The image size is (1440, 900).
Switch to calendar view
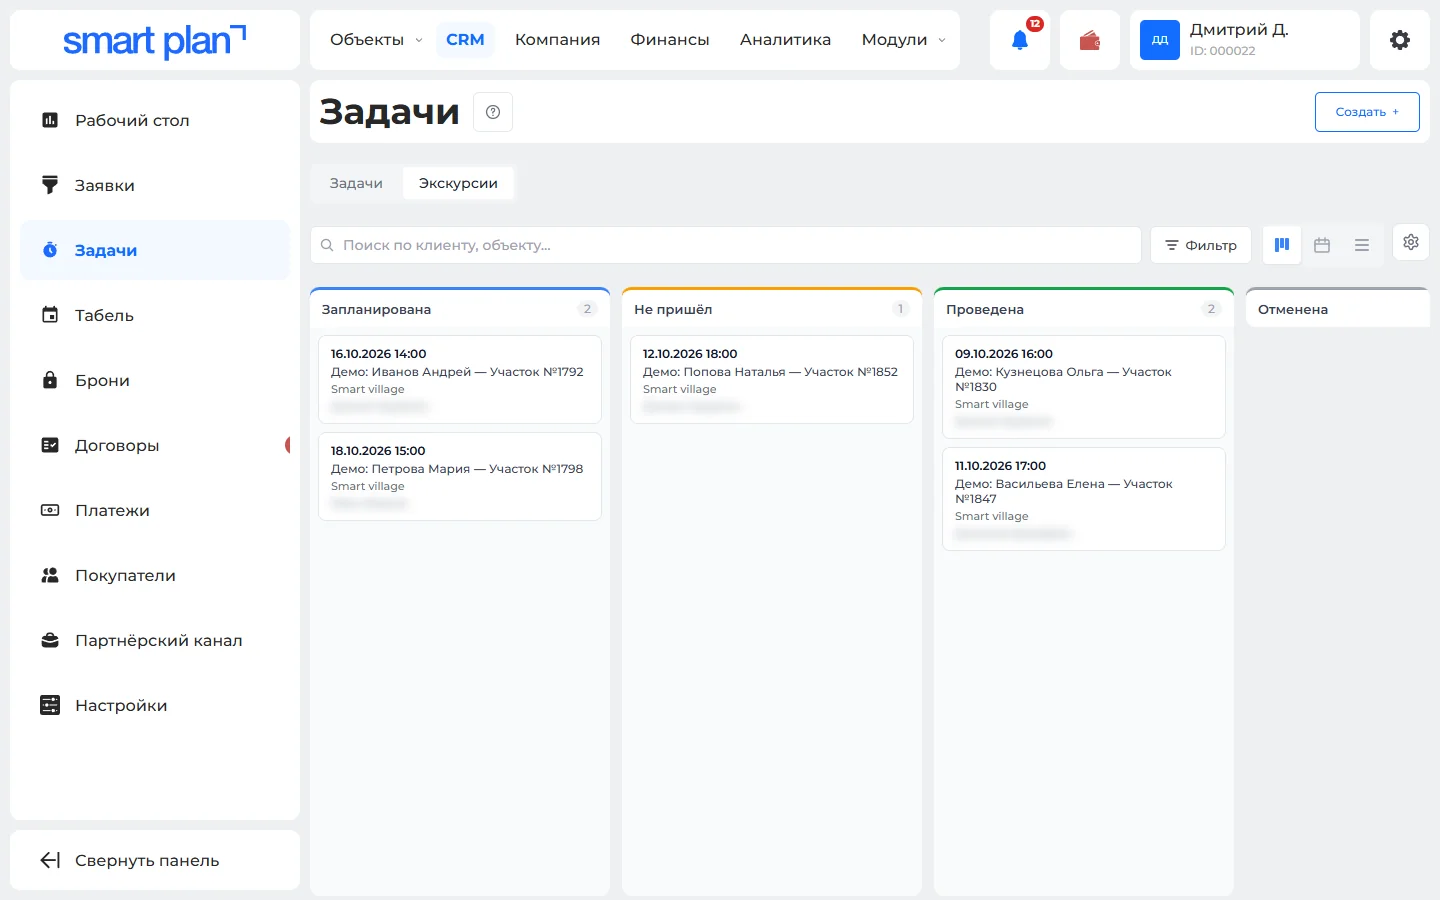coord(1322,245)
